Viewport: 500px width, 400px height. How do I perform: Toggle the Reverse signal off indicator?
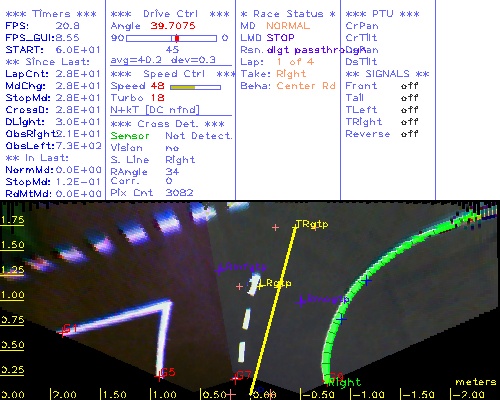pos(409,134)
